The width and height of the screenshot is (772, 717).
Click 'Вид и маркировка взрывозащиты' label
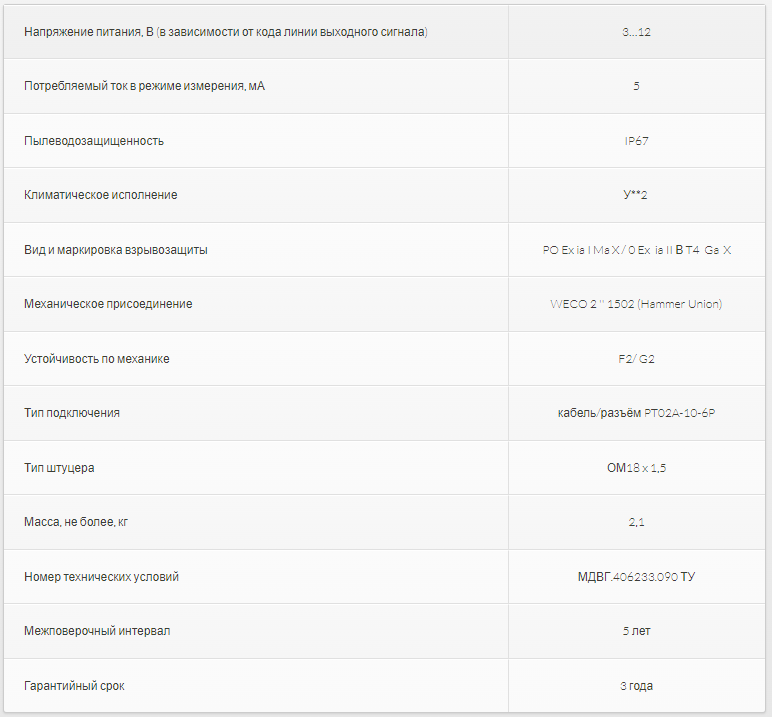[116, 250]
